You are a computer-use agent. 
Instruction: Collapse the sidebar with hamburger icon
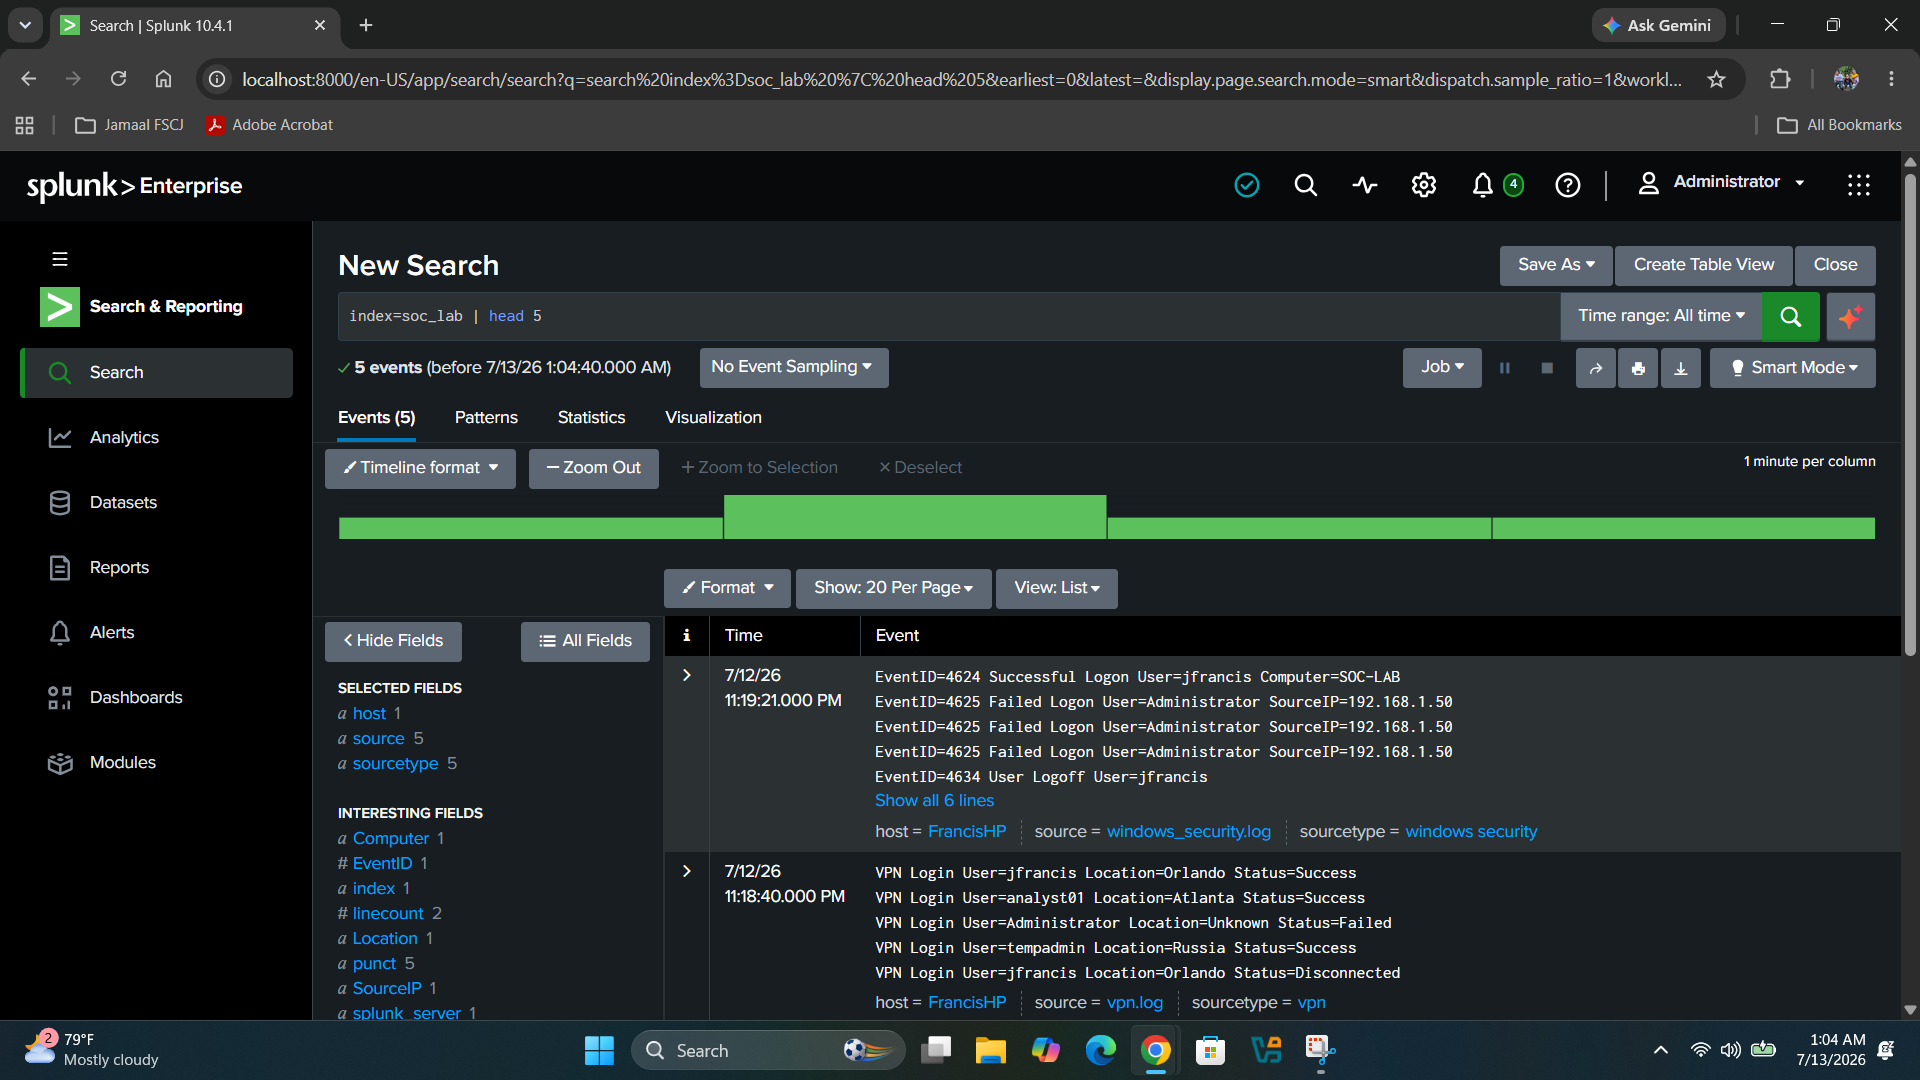pyautogui.click(x=60, y=259)
